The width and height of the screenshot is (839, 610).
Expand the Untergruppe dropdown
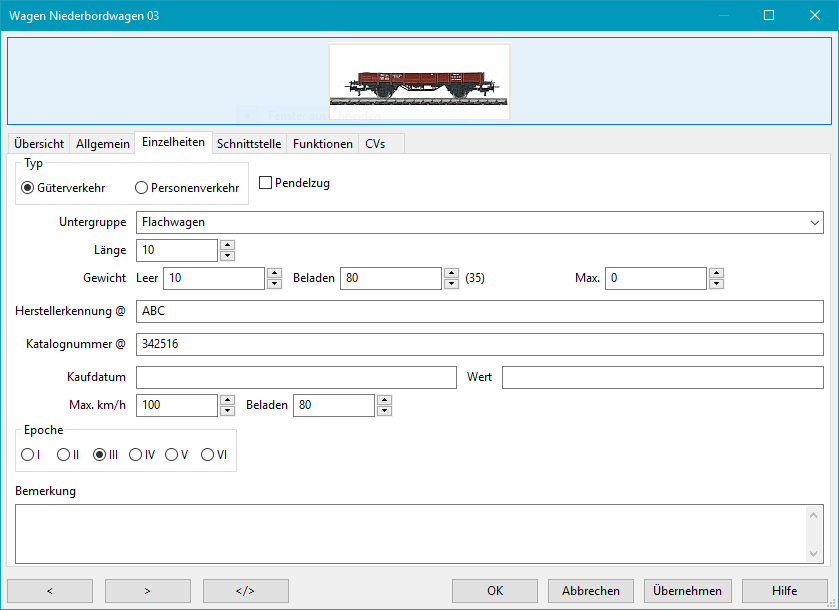click(x=815, y=222)
